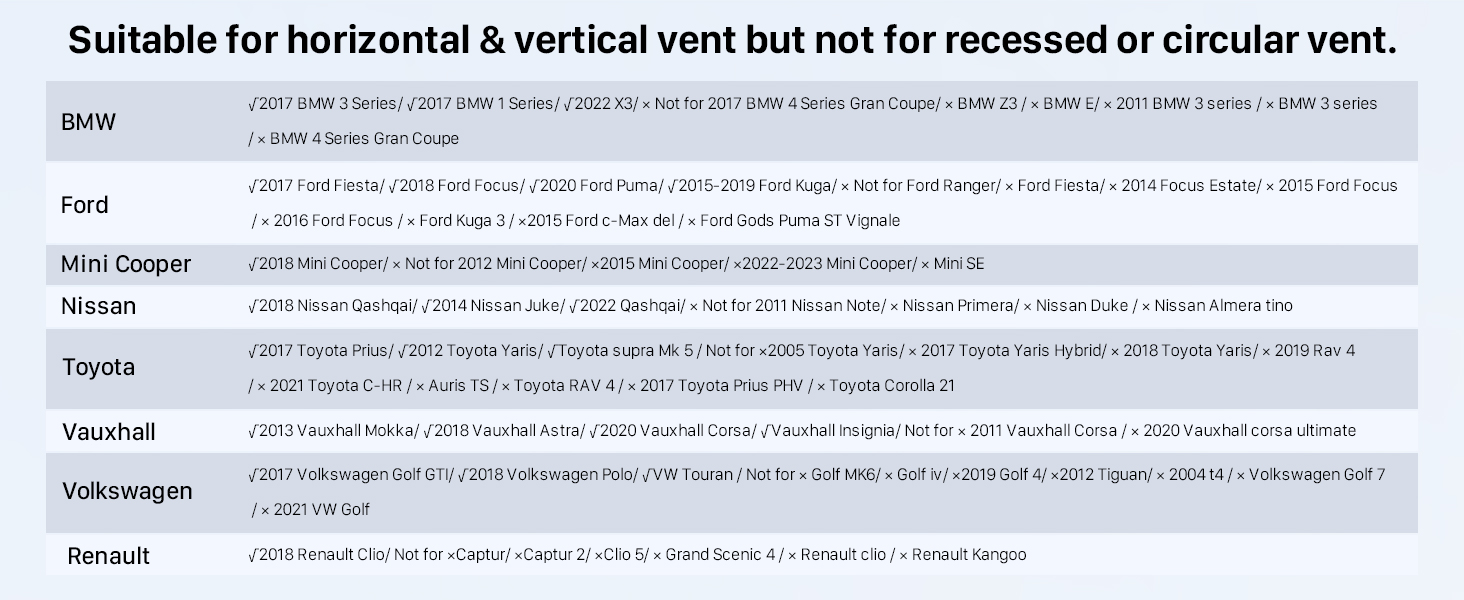Select the Toyota brand label
This screenshot has height=600, width=1464.
[98, 367]
